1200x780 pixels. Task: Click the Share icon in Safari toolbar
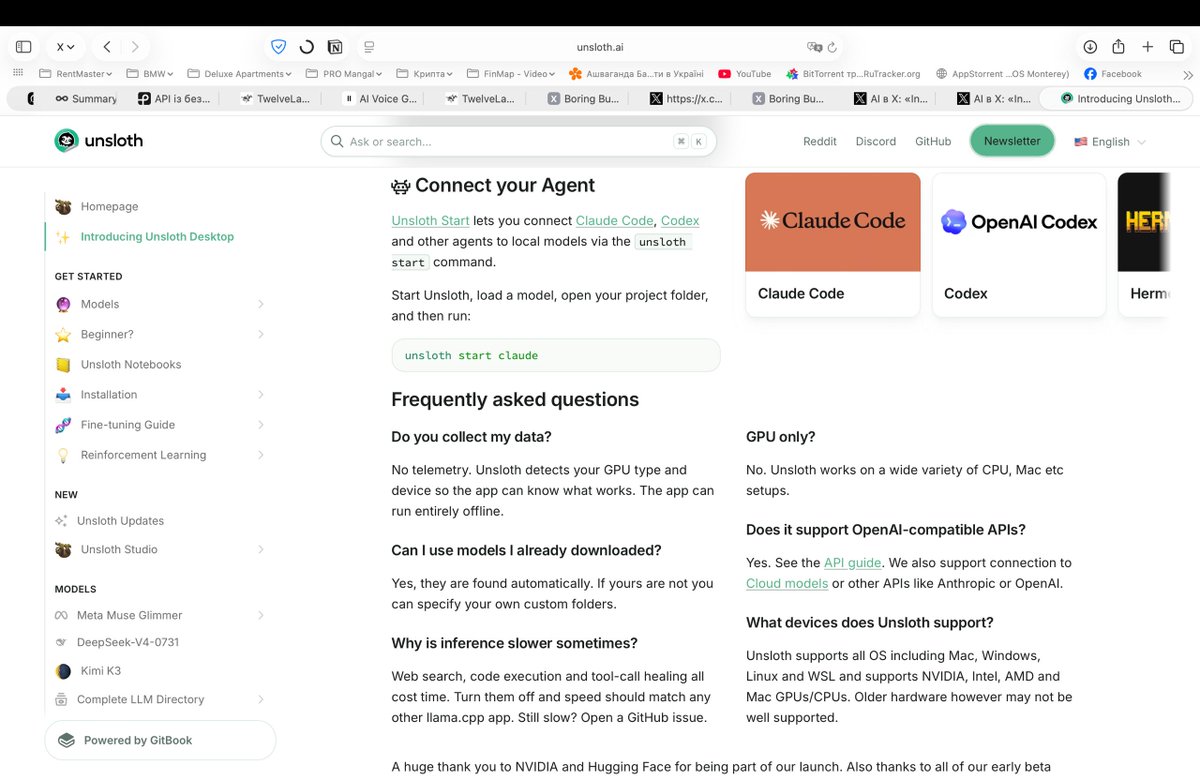(1119, 47)
